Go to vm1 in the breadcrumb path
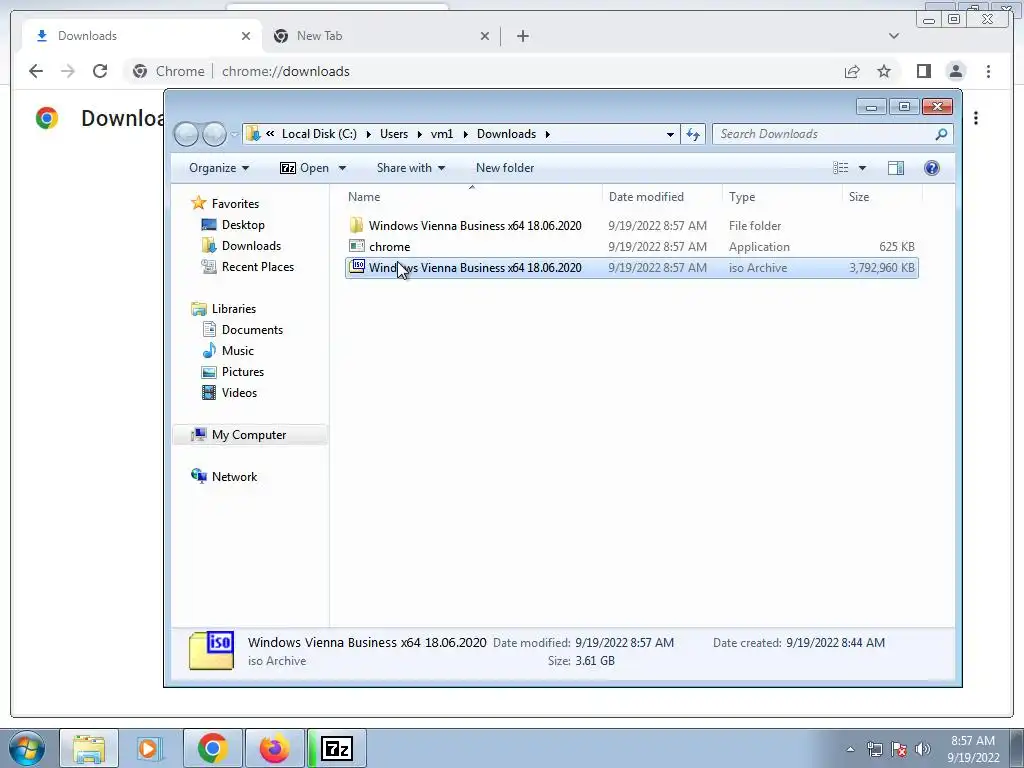Screen dimensions: 1024x768 coord(441,134)
